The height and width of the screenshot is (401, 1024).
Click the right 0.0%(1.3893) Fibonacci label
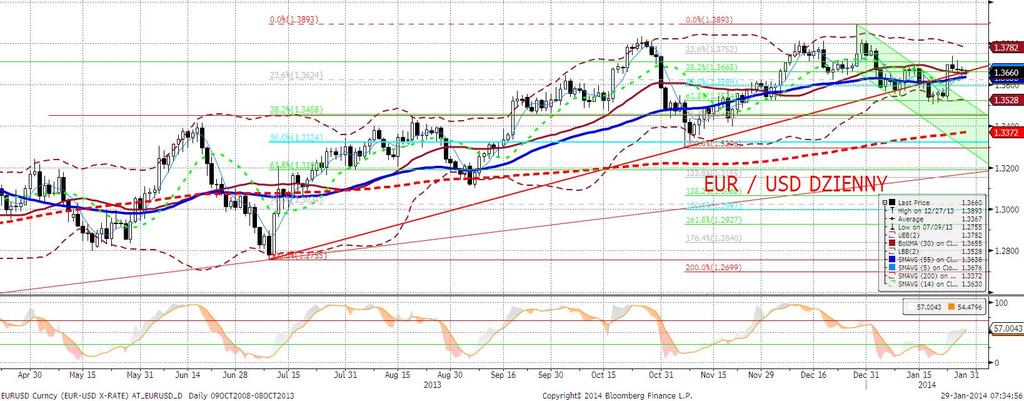pos(709,20)
